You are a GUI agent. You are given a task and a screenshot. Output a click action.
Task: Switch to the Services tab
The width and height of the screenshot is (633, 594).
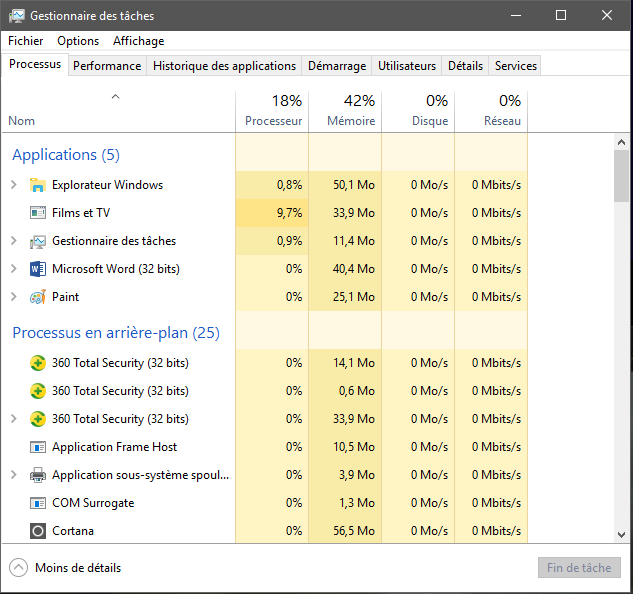pyautogui.click(x=516, y=66)
